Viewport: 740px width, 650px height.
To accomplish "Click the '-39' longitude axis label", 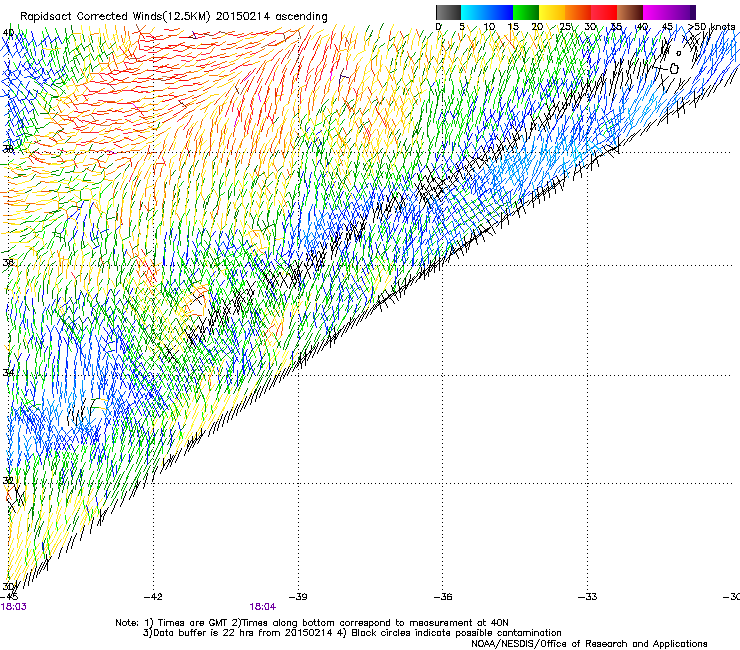I will tap(298, 597).
